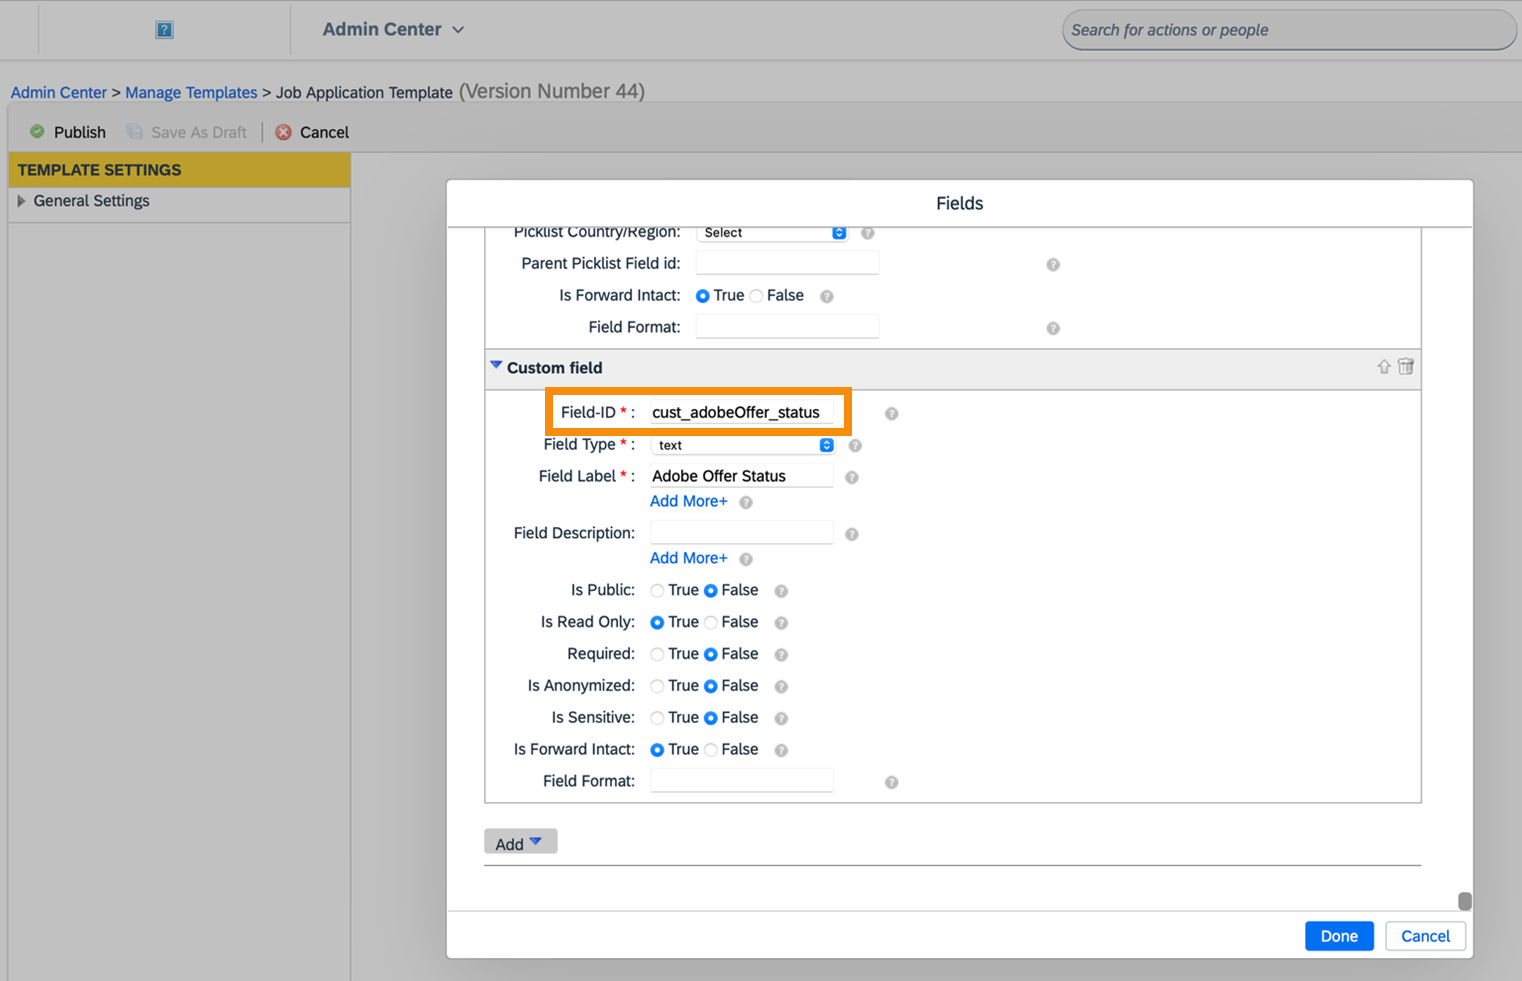
Task: Expand the Add button dropdown arrow
Action: coord(537,841)
